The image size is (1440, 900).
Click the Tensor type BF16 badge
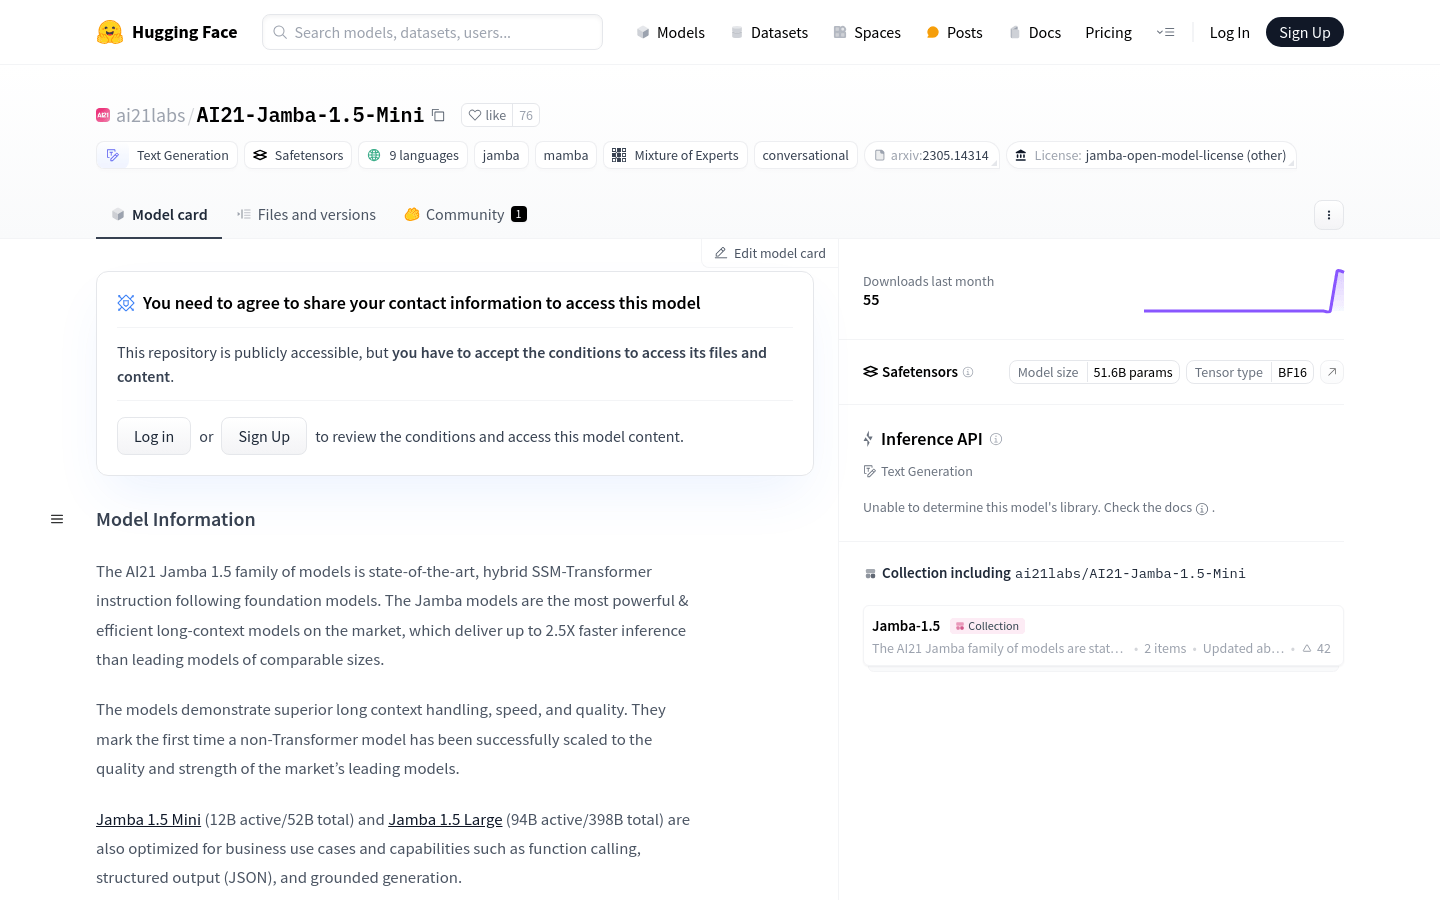(x=1250, y=372)
